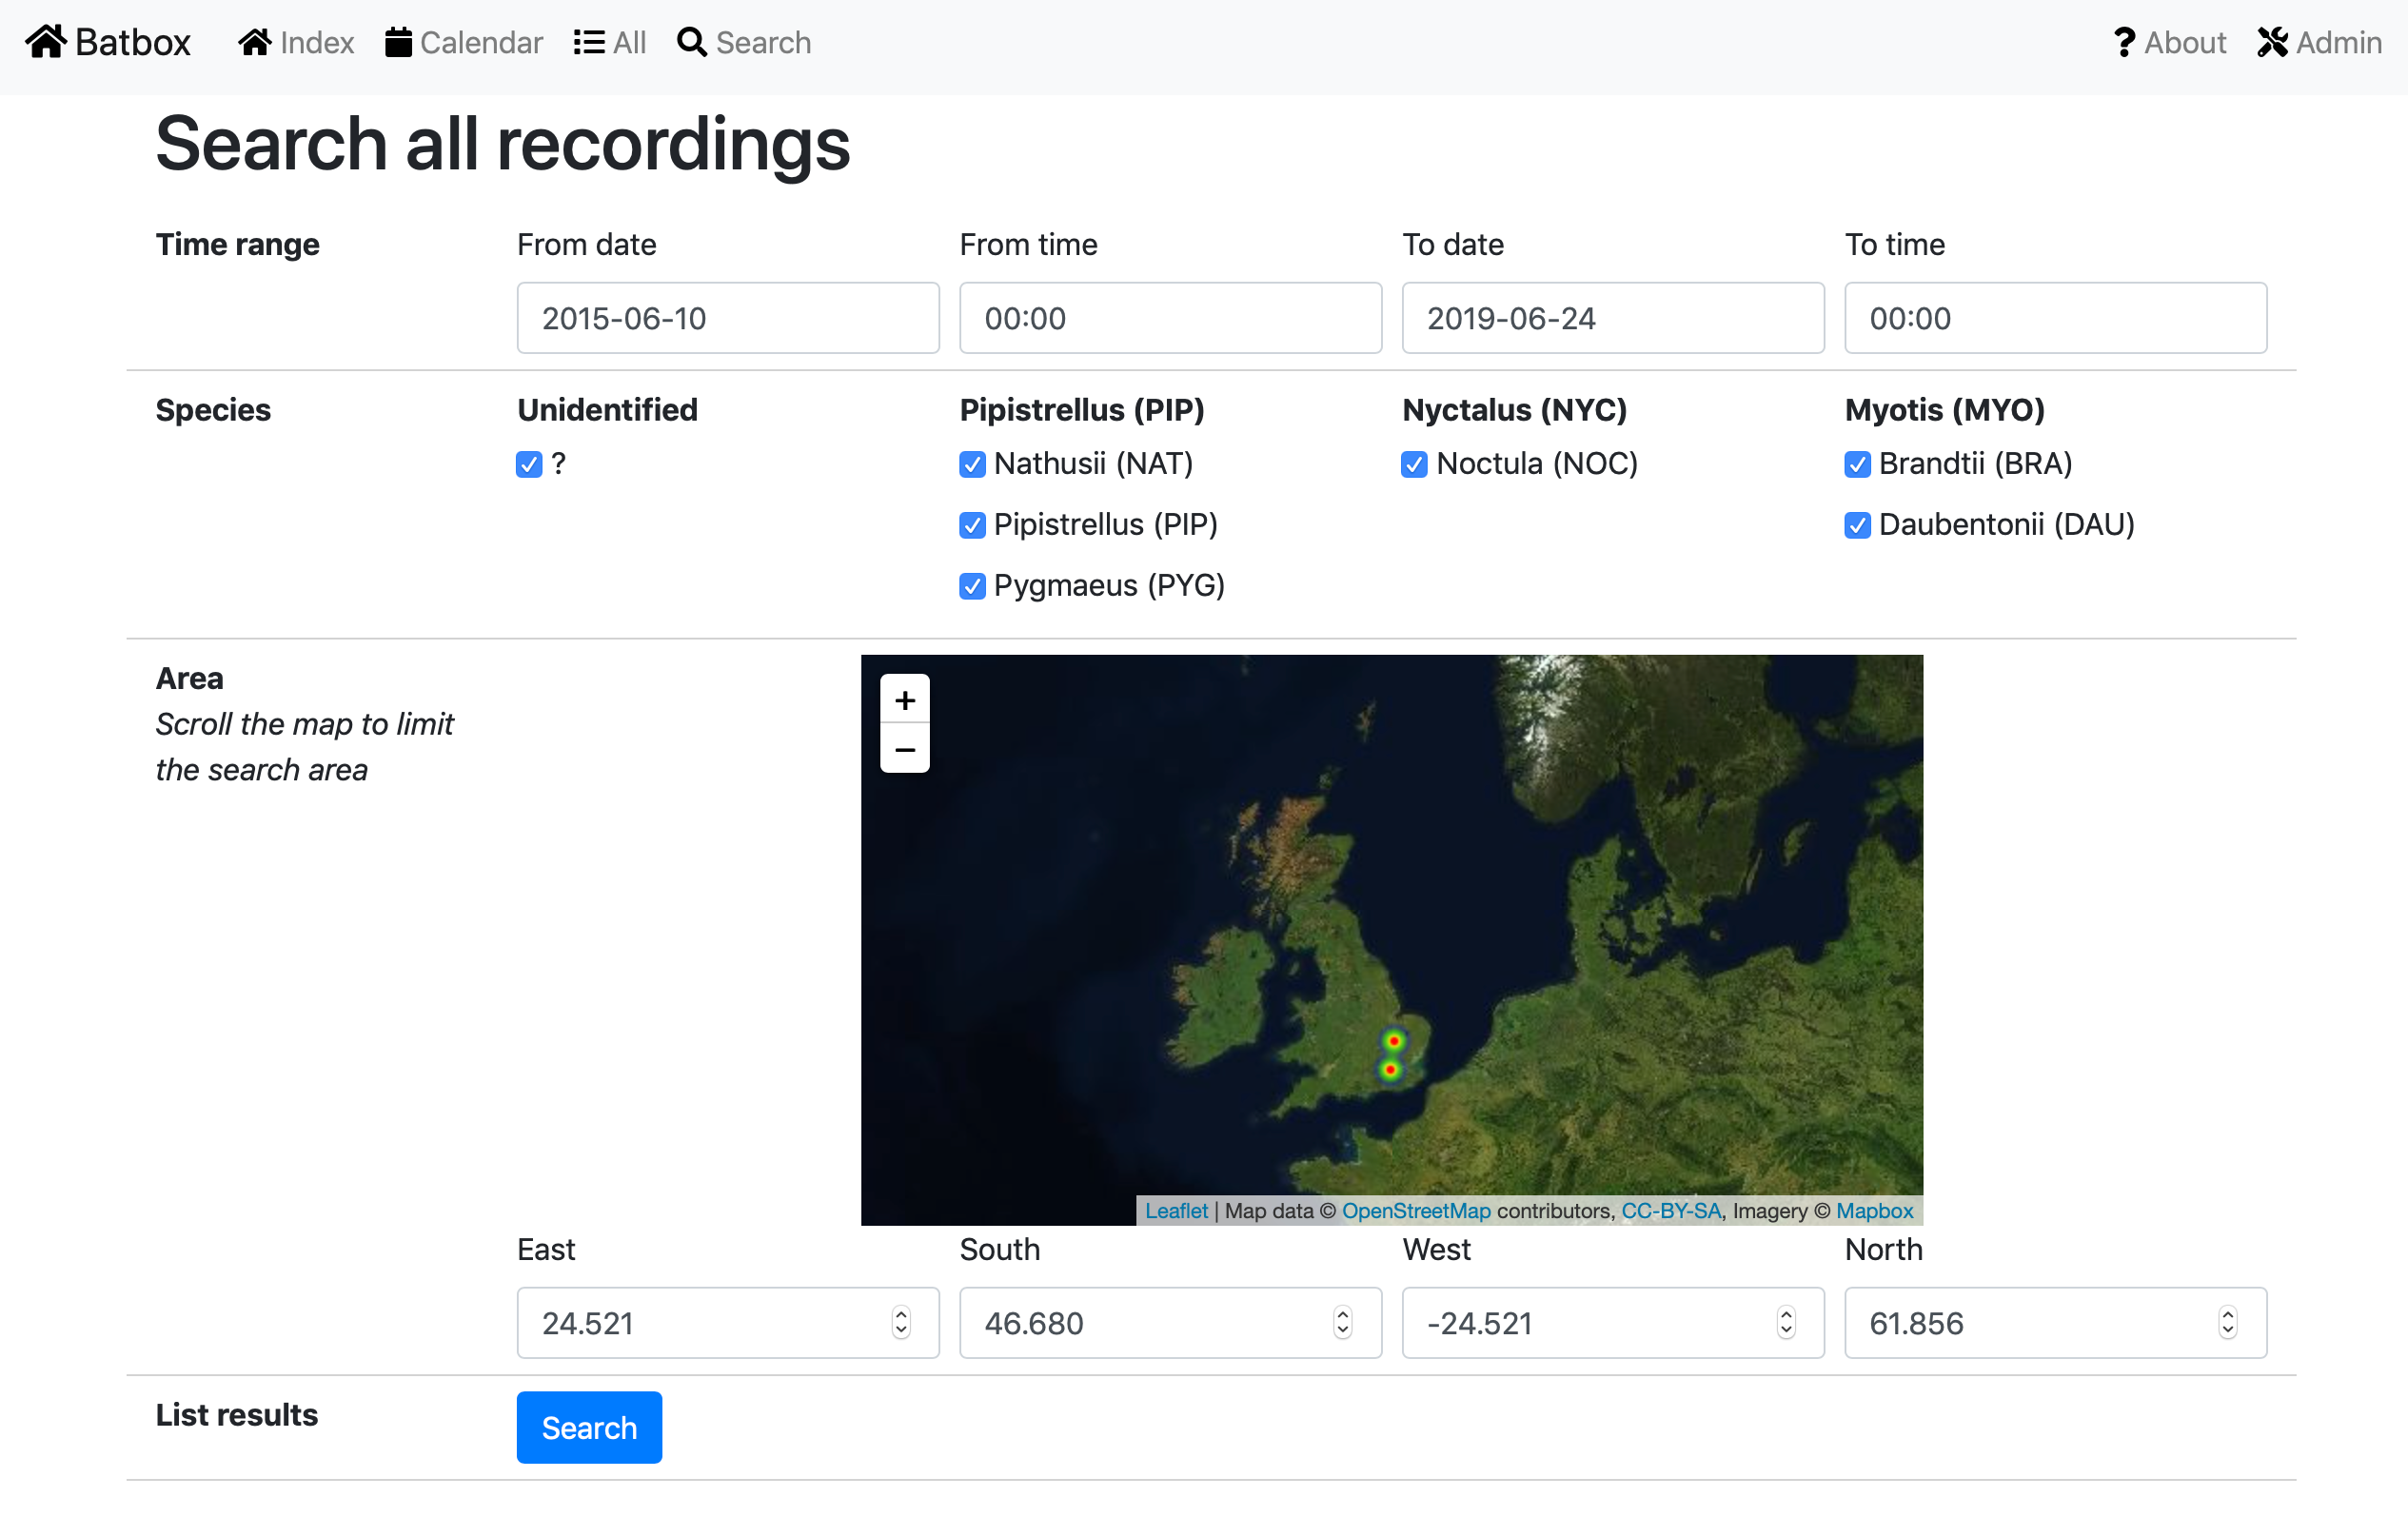Open the All recordings list icon
This screenshot has height=1517, width=2408.
tap(589, 43)
